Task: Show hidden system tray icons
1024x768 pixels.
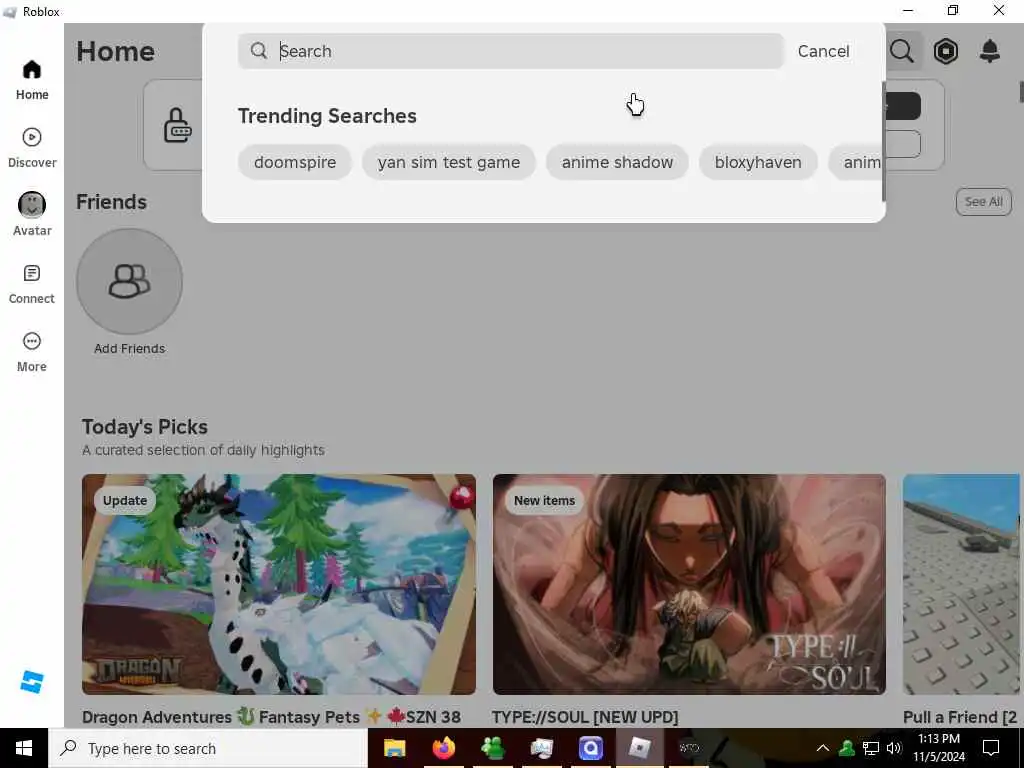Action: (823, 748)
